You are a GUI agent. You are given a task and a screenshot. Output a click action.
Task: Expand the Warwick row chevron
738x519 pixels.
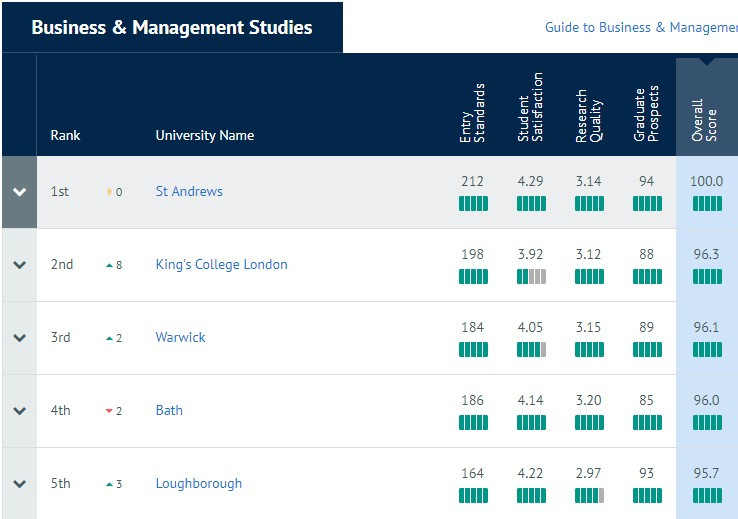coord(19,338)
